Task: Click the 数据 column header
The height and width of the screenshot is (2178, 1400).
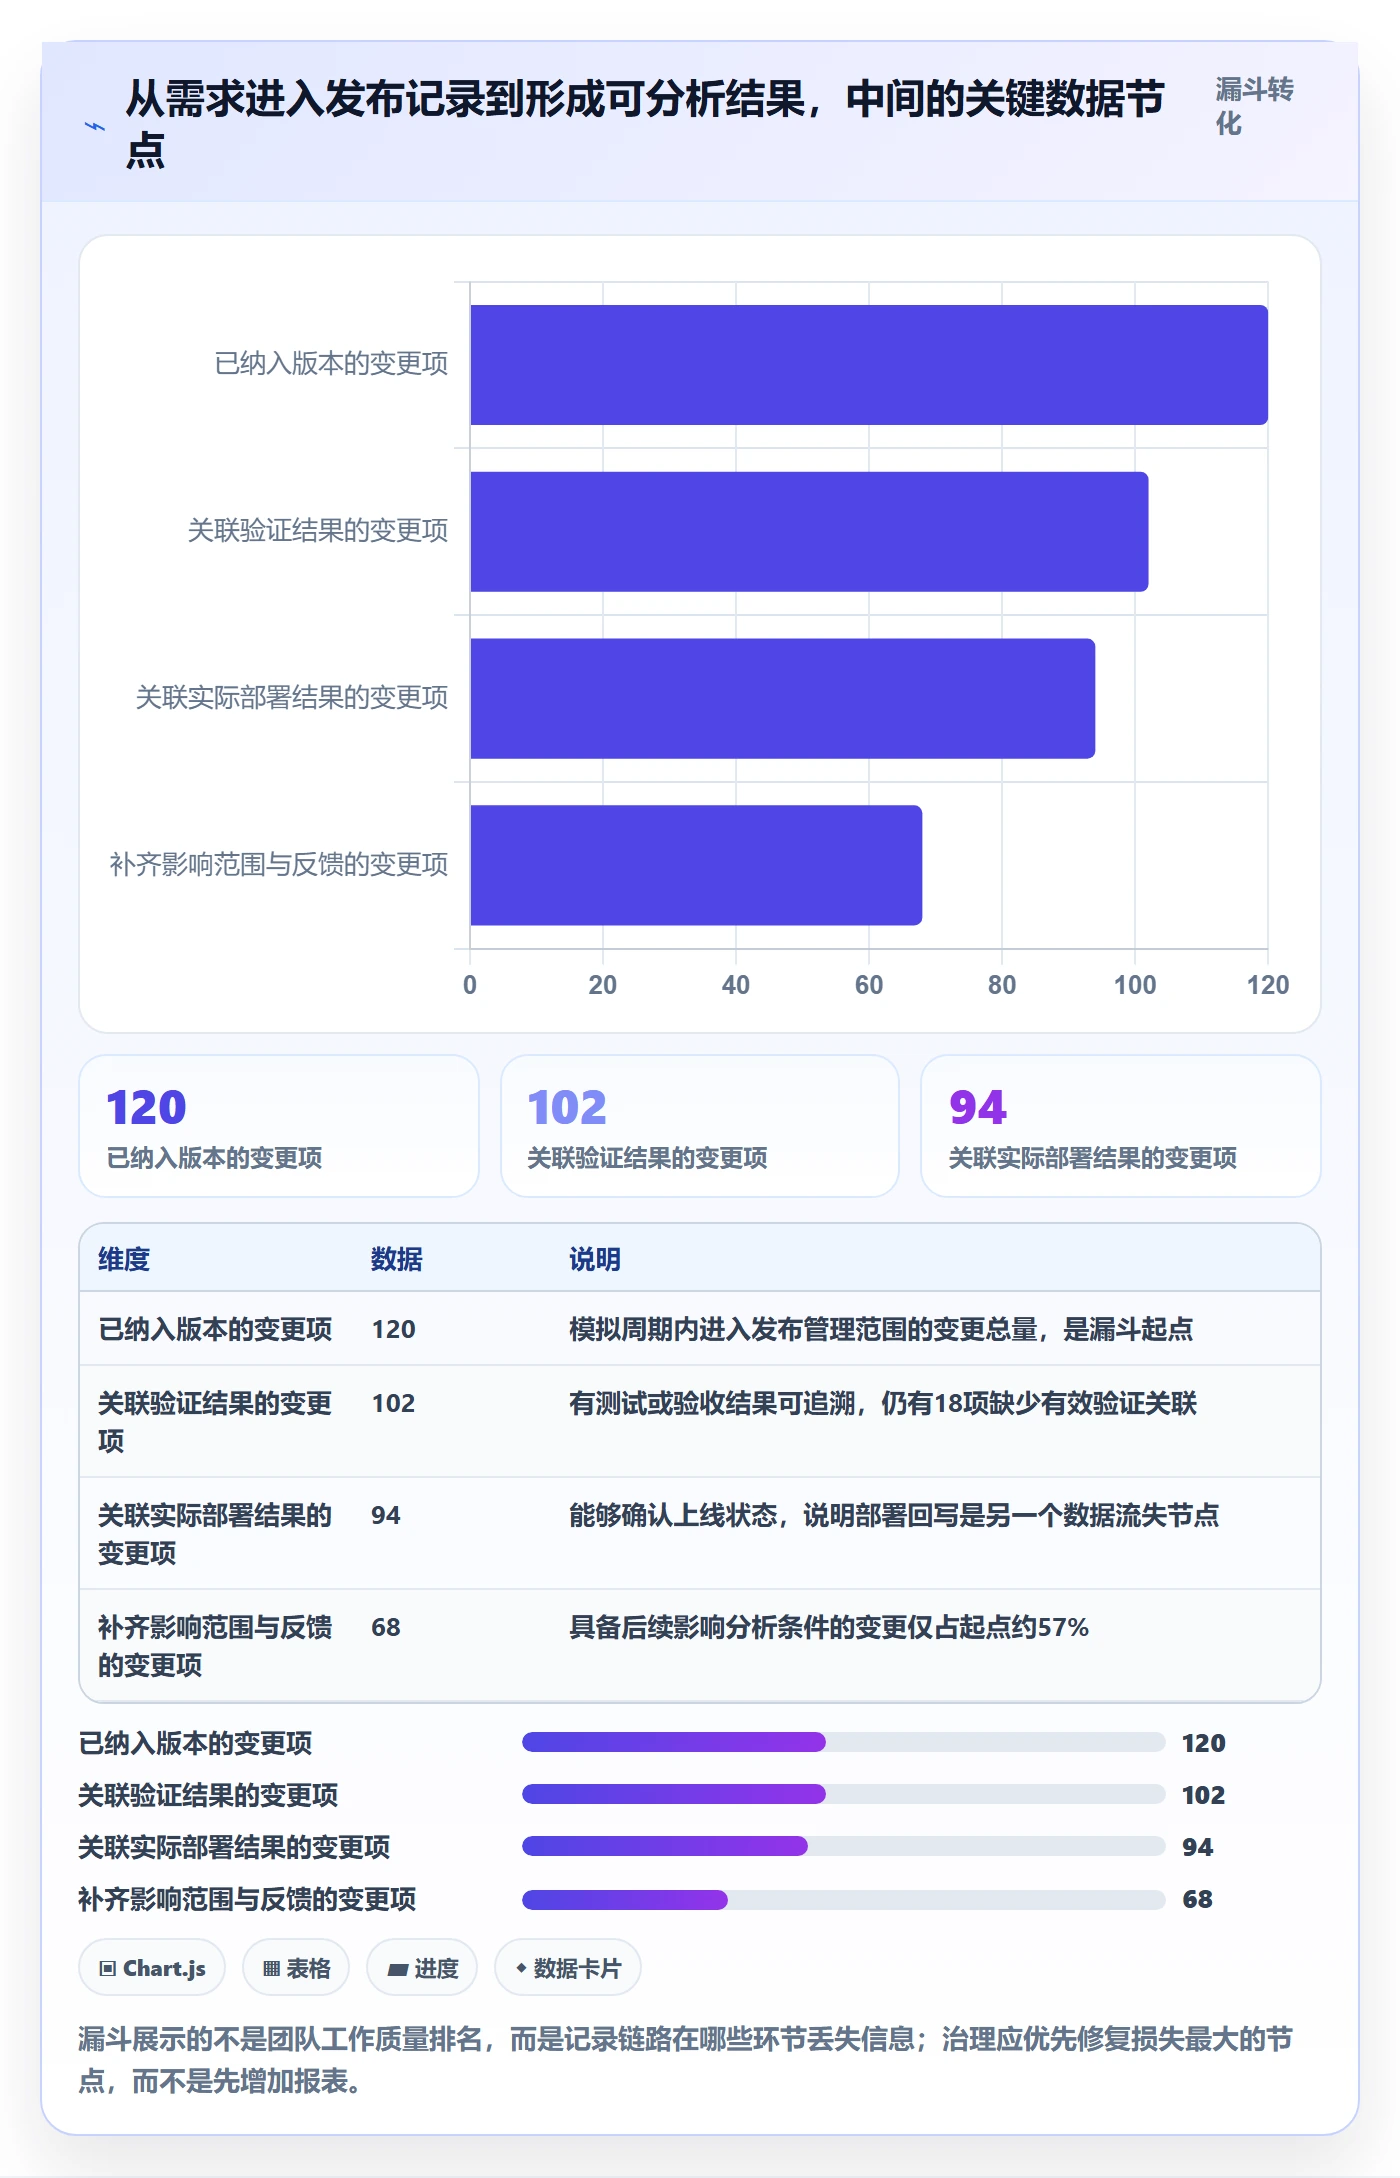Action: pyautogui.click(x=397, y=1259)
